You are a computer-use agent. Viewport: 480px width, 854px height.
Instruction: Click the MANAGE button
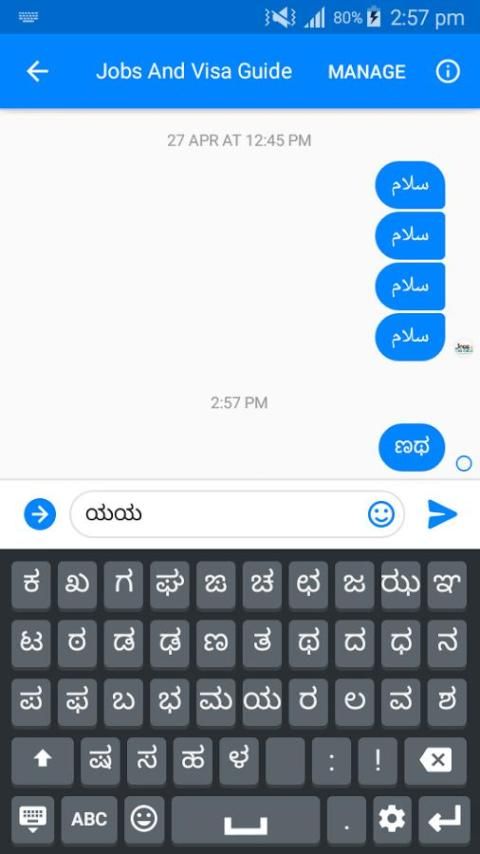[x=367, y=72]
